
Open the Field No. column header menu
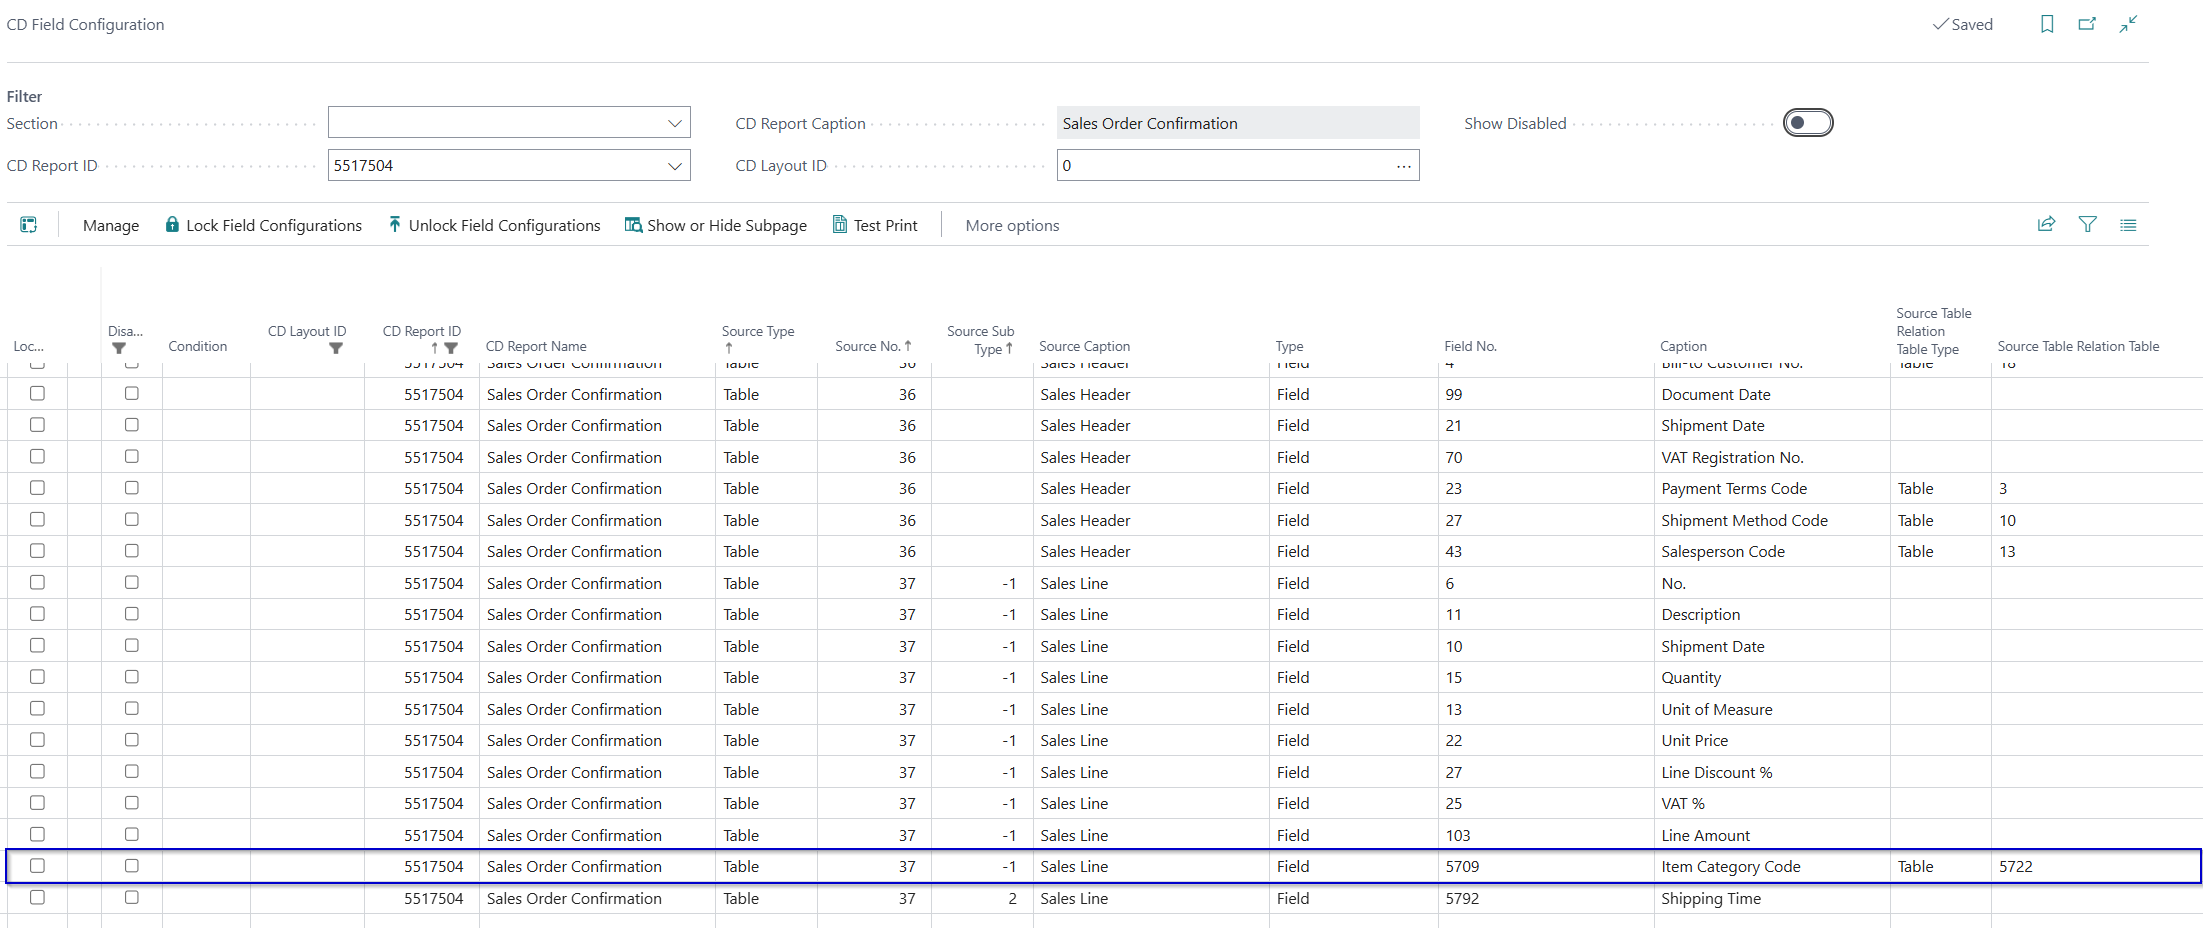[1470, 346]
